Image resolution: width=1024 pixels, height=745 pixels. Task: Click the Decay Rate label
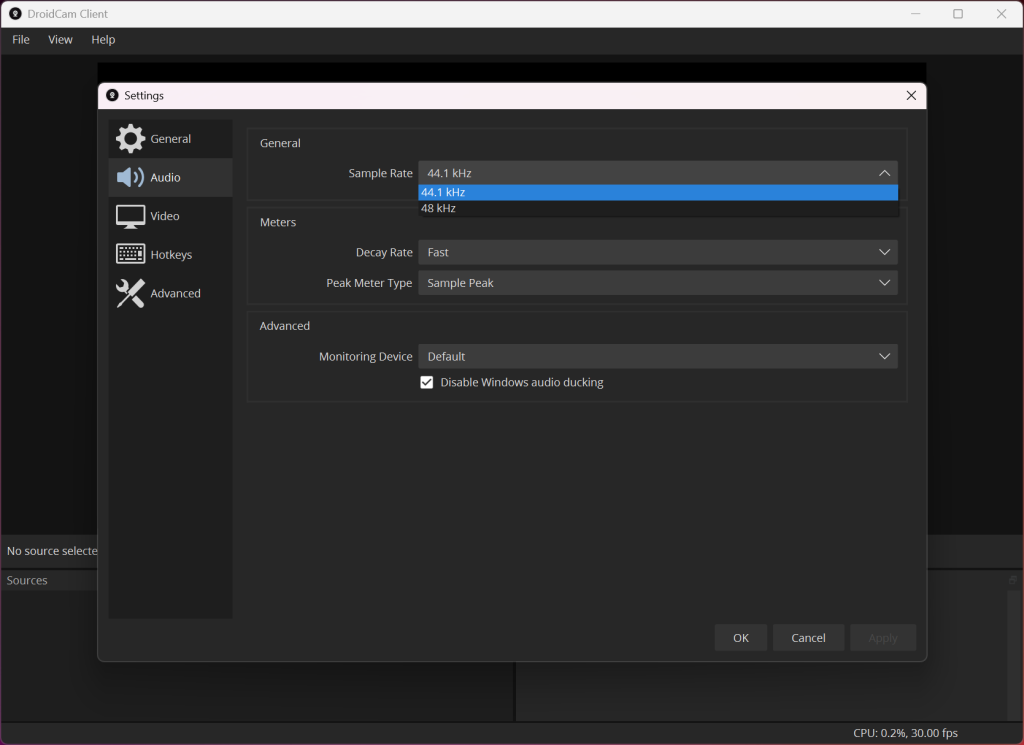pos(384,252)
